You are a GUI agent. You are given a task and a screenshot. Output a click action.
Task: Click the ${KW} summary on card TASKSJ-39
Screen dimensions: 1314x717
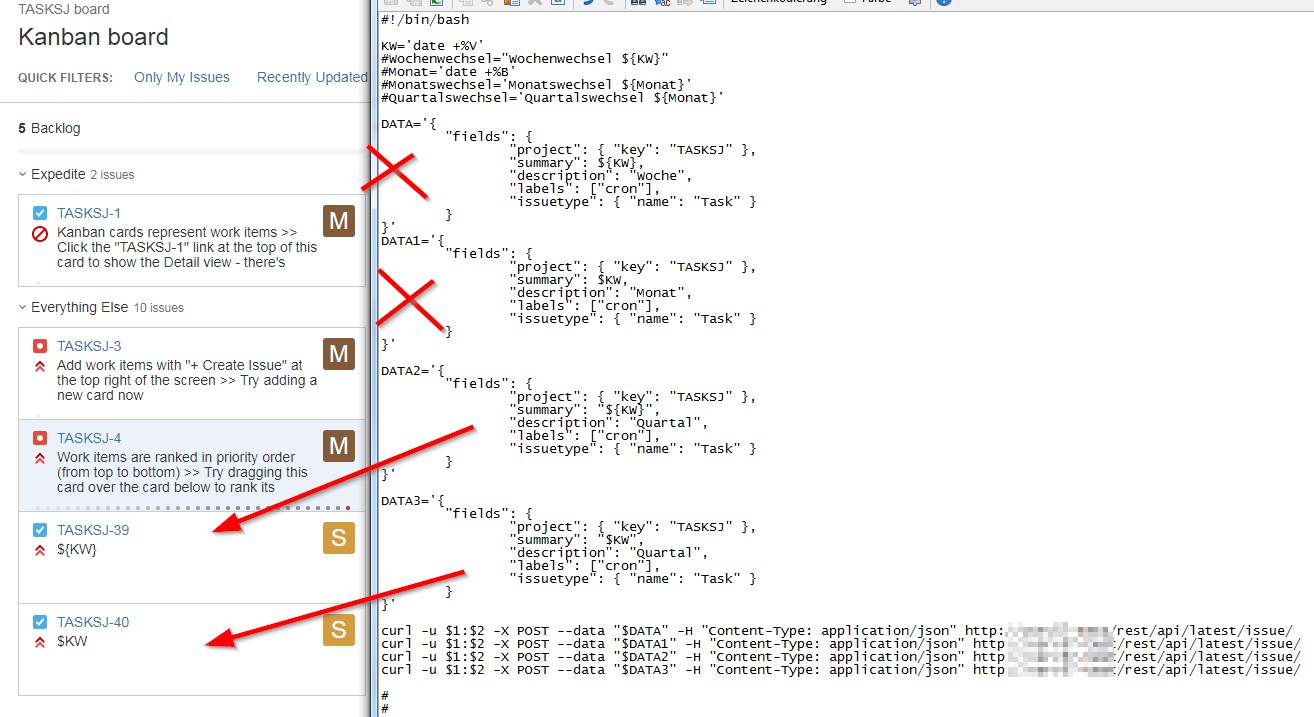(x=77, y=550)
